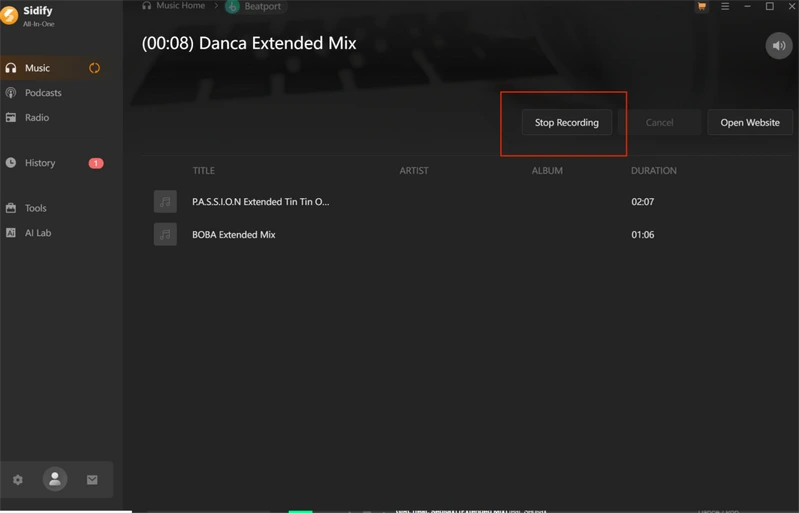799x513 pixels.
Task: Open the user account avatar
Action: [55, 479]
